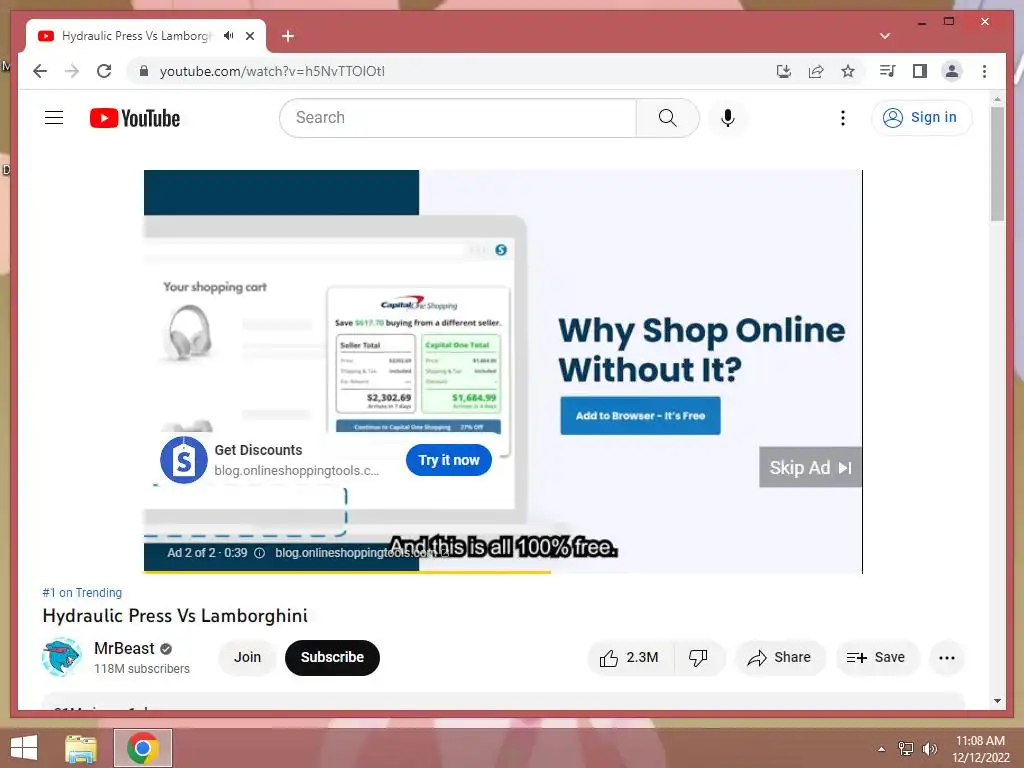Go to the YouTube home logo
1024x768 pixels.
pos(135,118)
